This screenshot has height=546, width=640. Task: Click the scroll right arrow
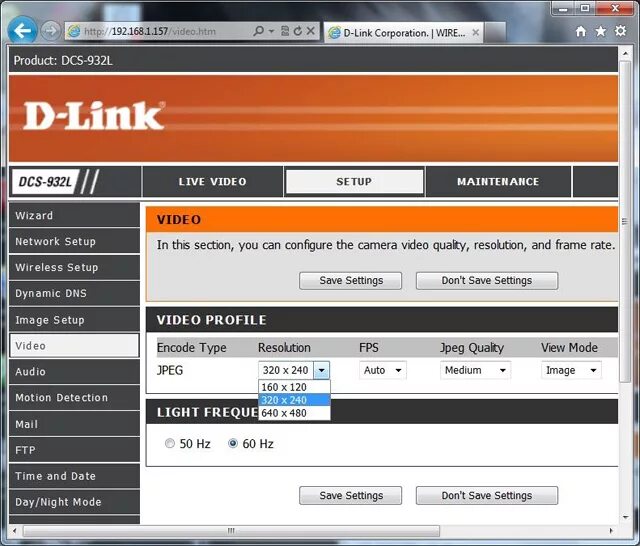[611, 530]
